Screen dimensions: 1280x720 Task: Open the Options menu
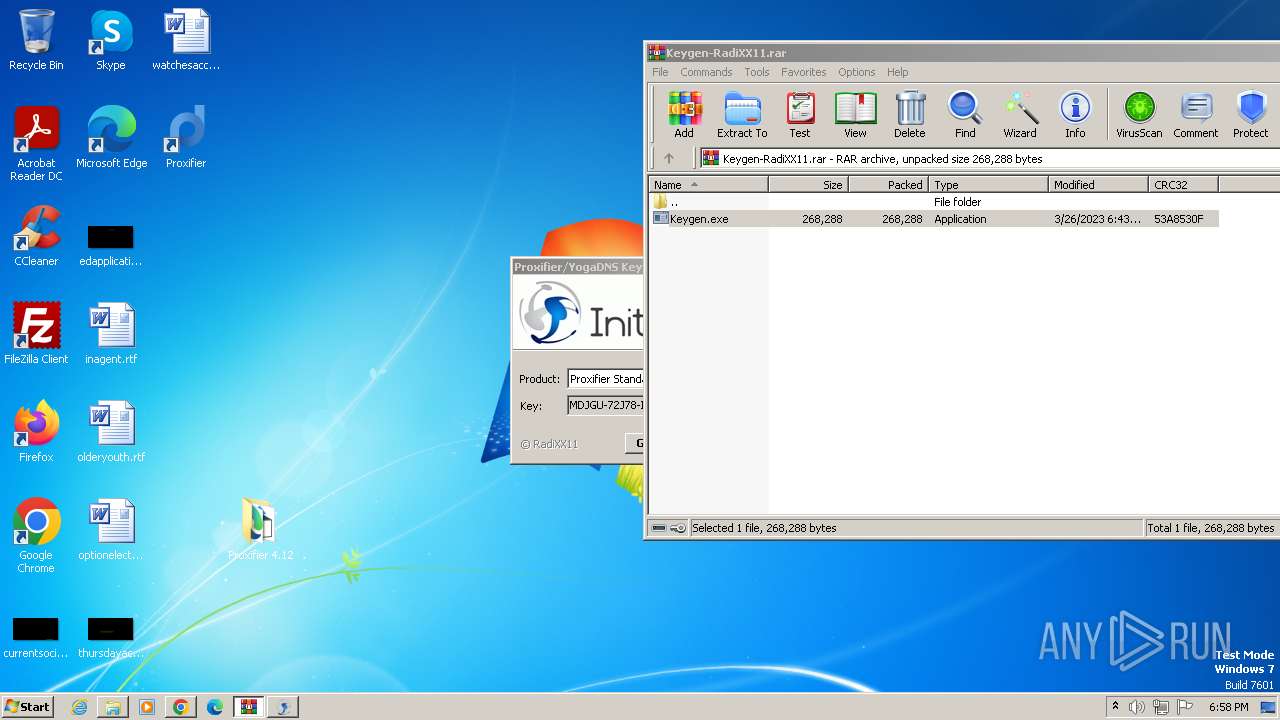point(857,72)
